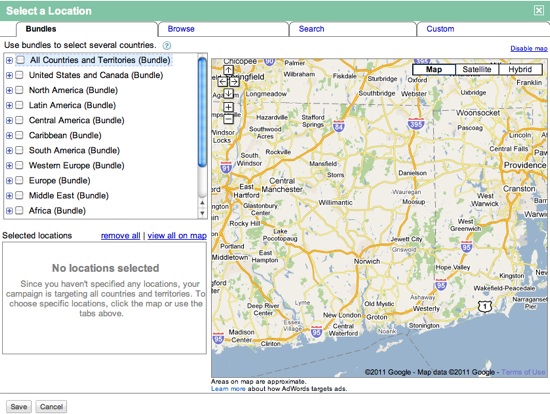550x414 pixels.
Task: Check Middle East bundle
Action: pyautogui.click(x=19, y=196)
